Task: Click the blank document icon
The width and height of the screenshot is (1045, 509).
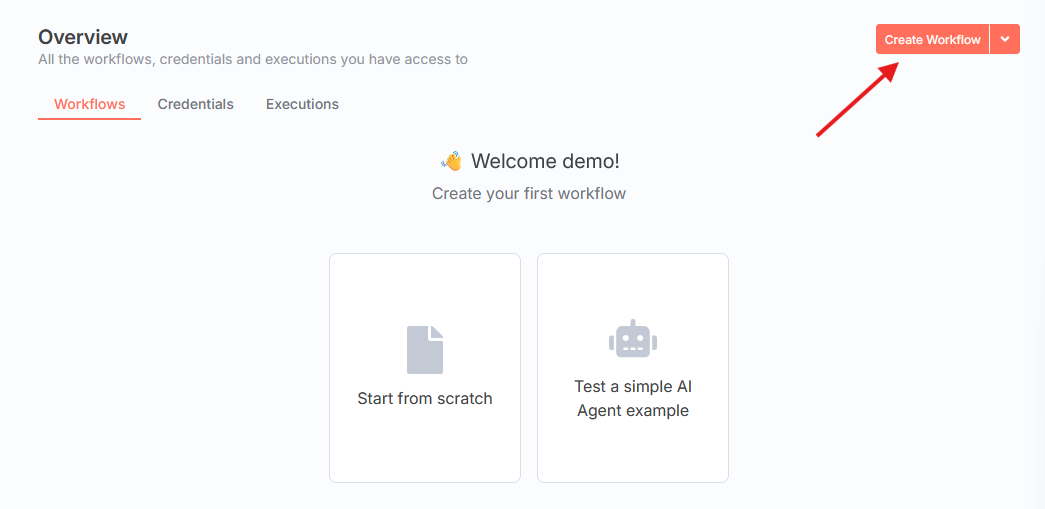Action: pos(425,349)
